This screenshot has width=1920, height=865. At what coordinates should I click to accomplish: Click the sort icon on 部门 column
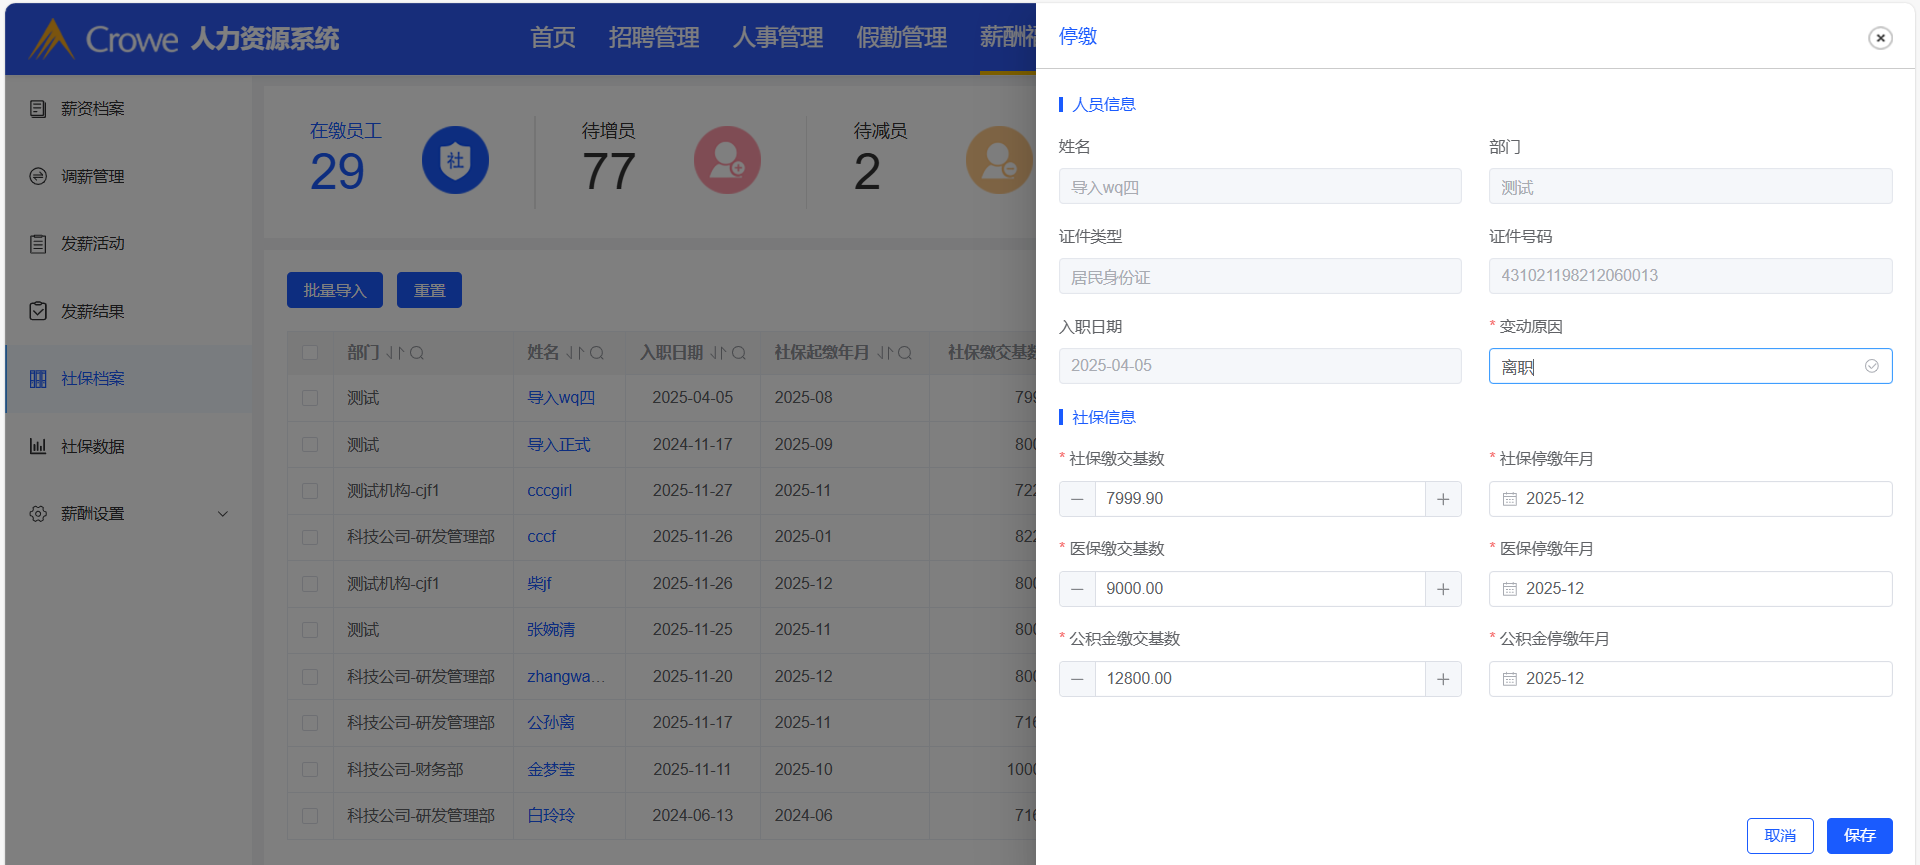(395, 353)
